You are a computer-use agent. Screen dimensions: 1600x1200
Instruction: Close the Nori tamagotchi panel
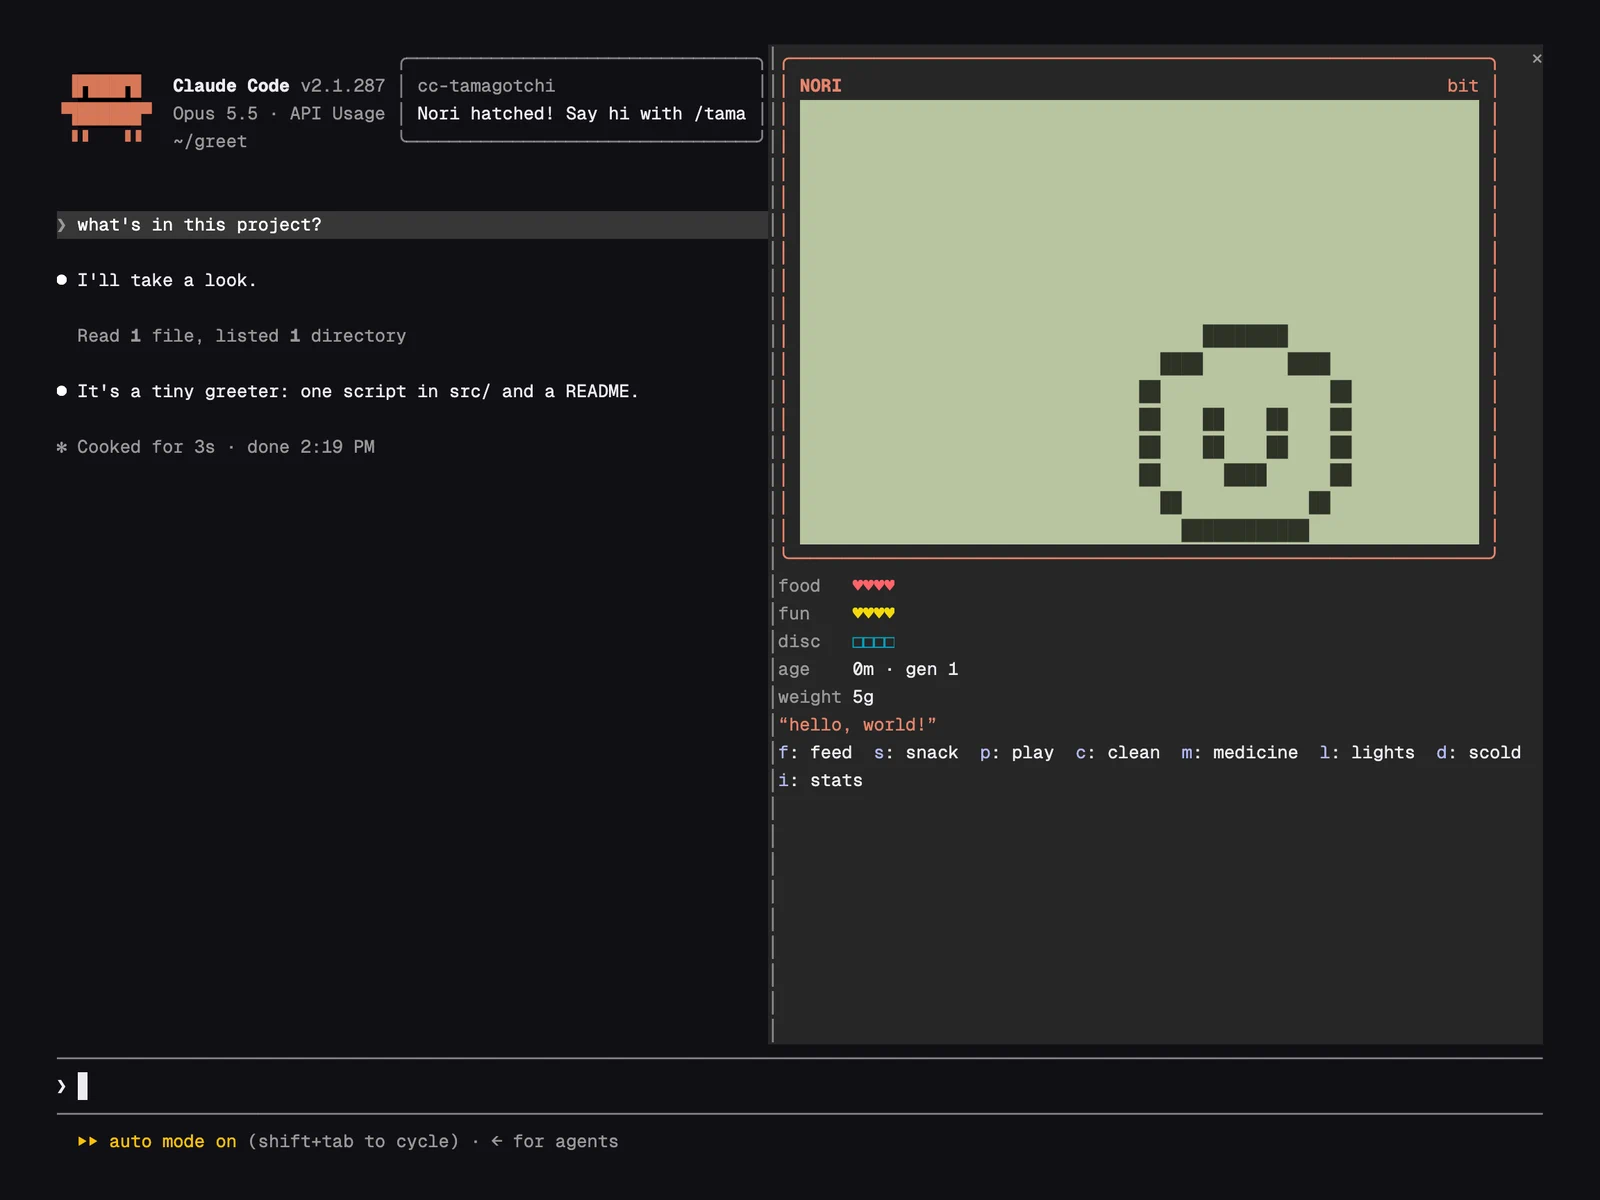pyautogui.click(x=1537, y=59)
